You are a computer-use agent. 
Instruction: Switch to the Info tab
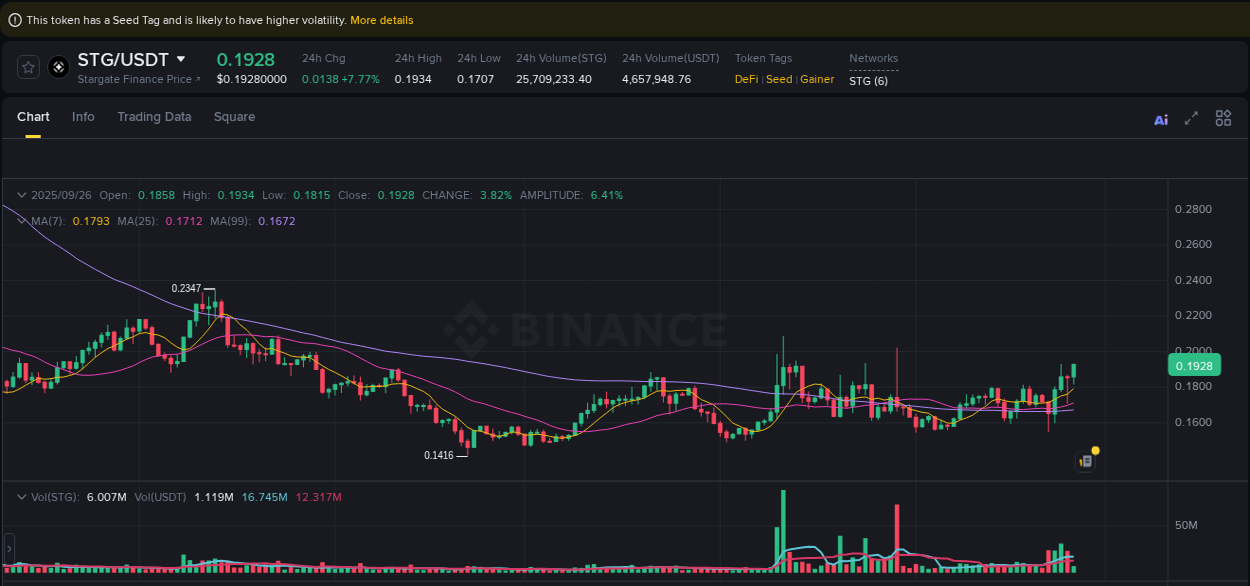pyautogui.click(x=83, y=117)
